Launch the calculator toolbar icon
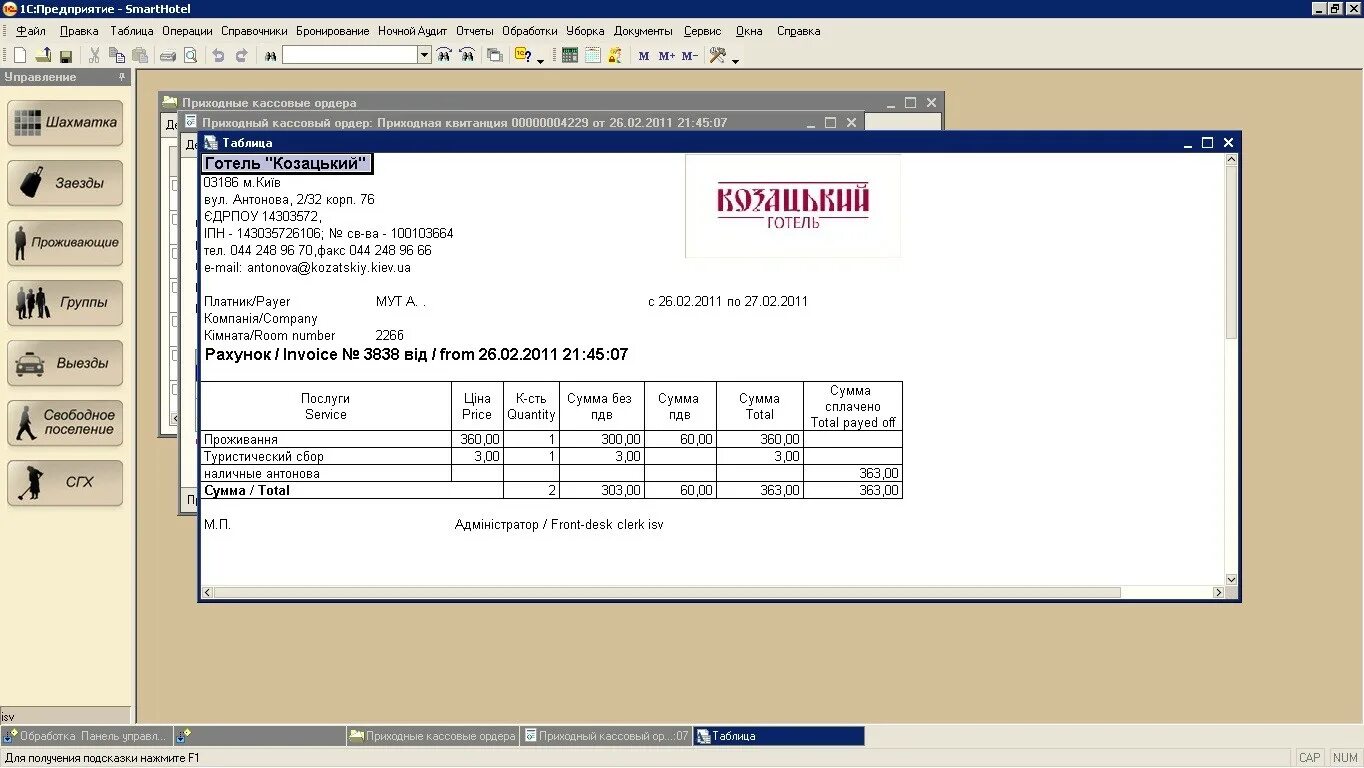 pos(570,56)
